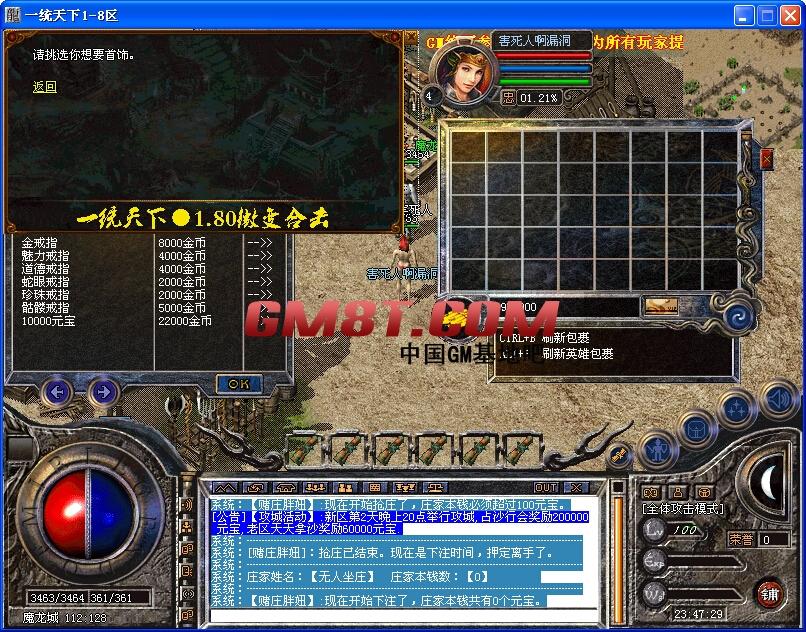Click the second side icon left of chat
The height and width of the screenshot is (632, 806).
187,526
